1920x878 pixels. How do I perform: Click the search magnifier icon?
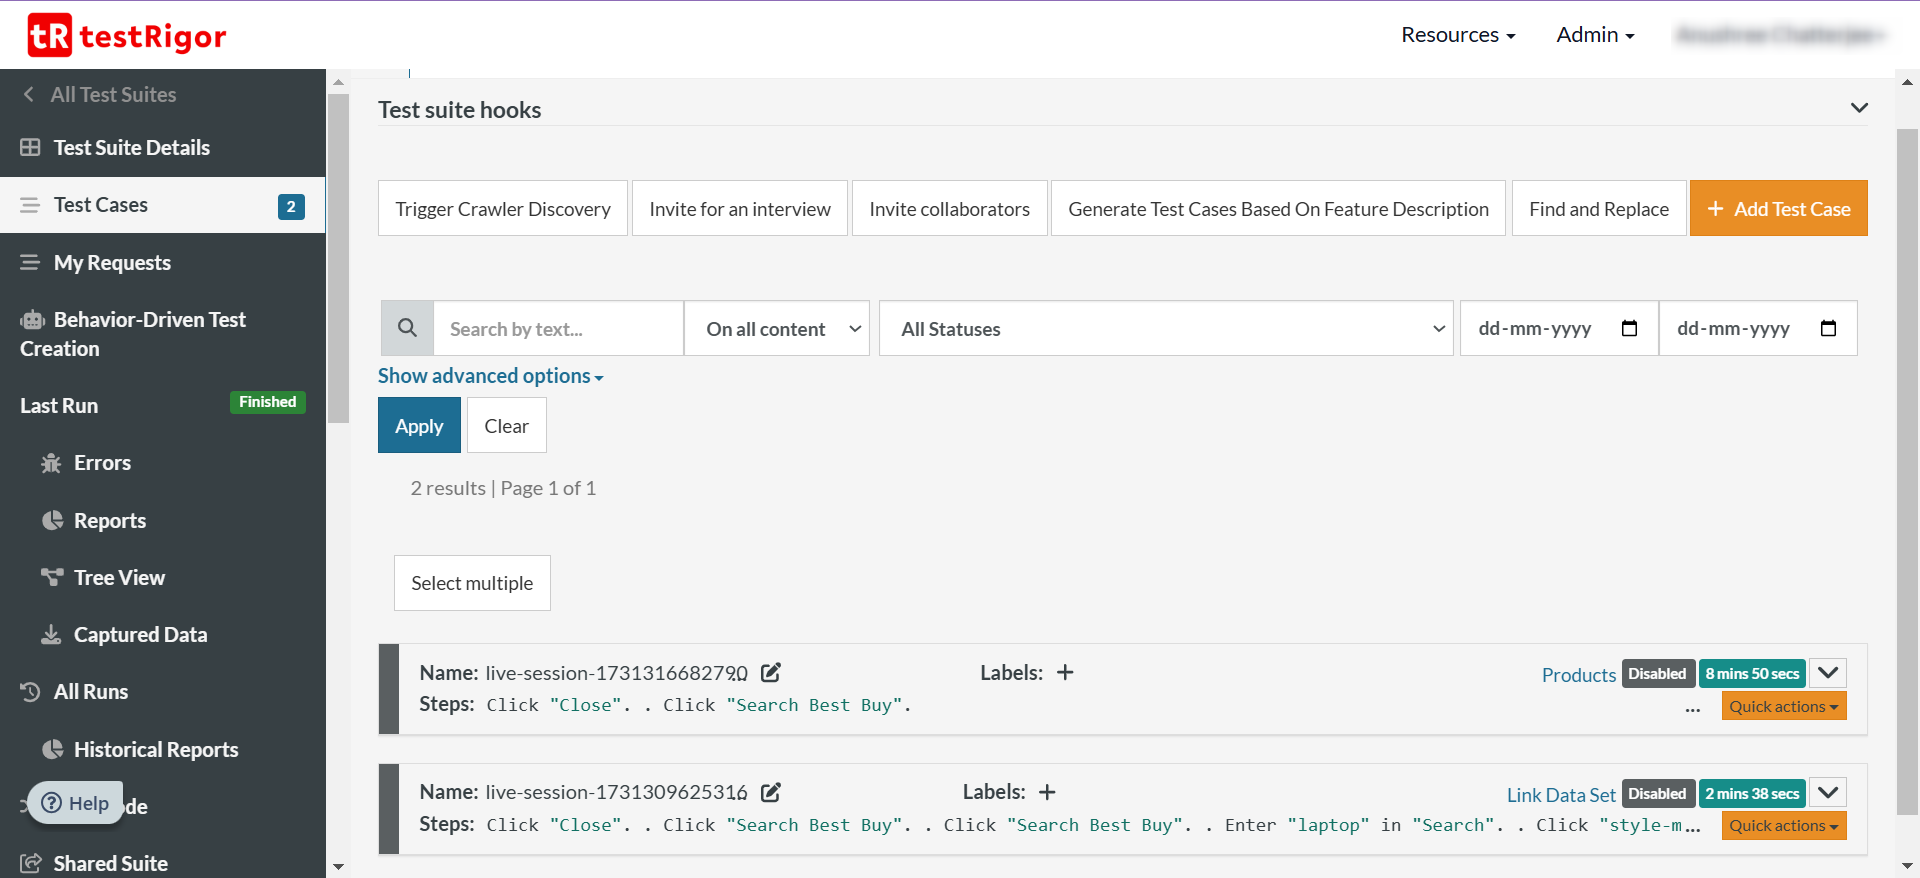407,328
